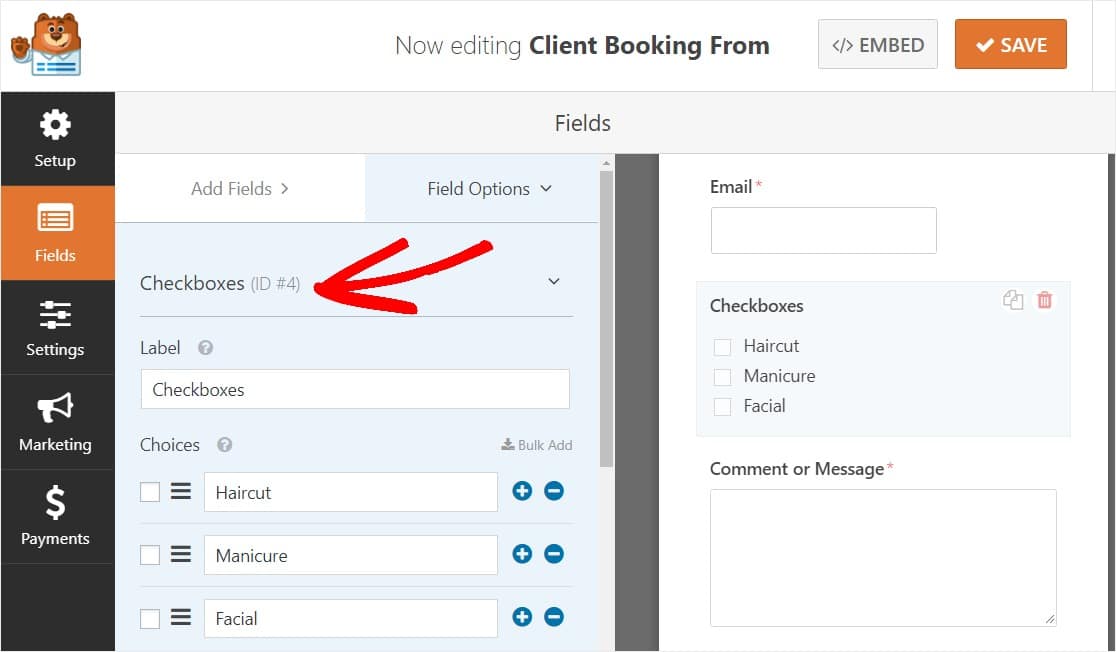Edit the Label text field

tap(355, 389)
